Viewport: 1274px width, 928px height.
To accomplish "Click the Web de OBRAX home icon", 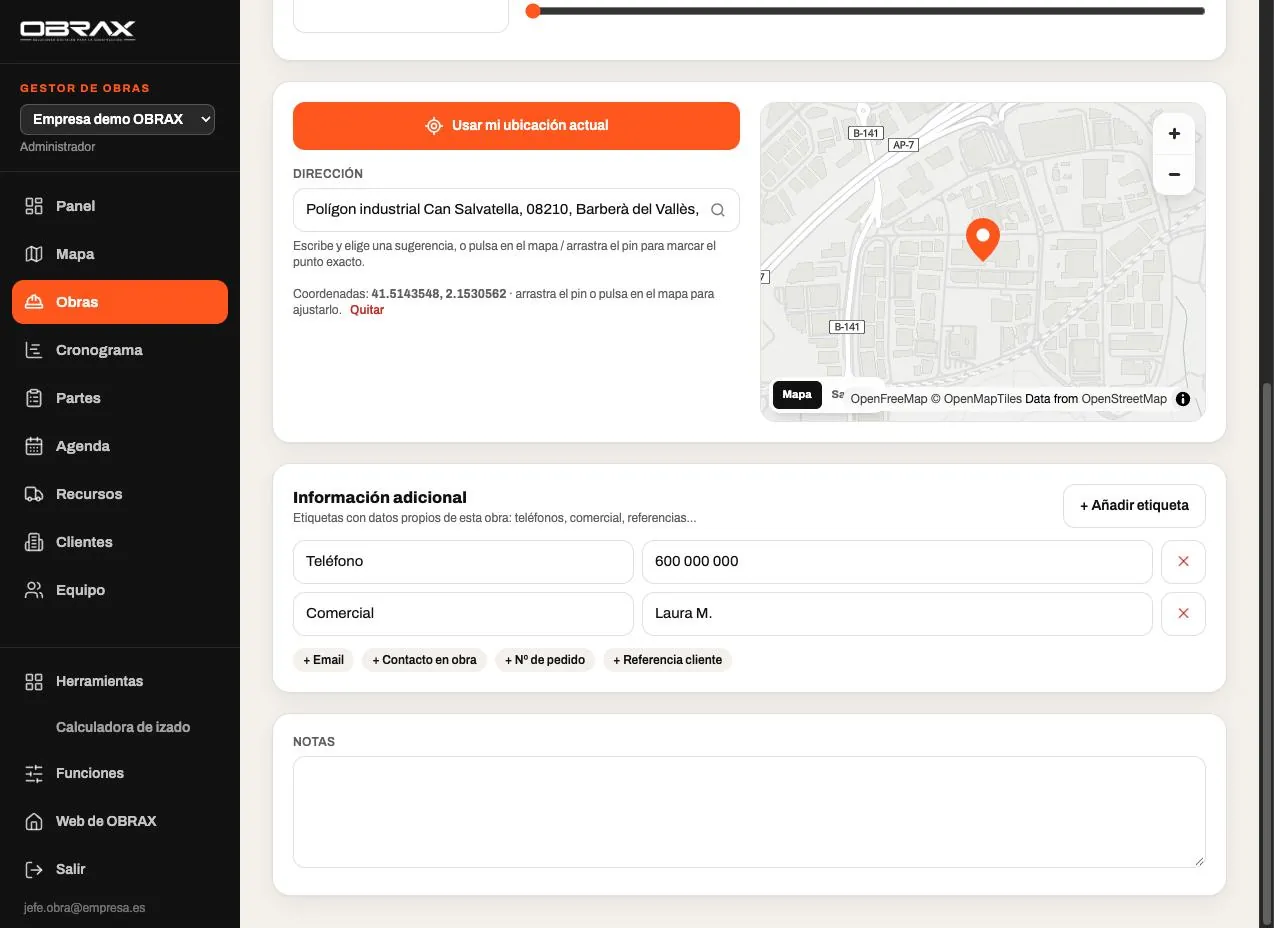I will click(x=34, y=821).
